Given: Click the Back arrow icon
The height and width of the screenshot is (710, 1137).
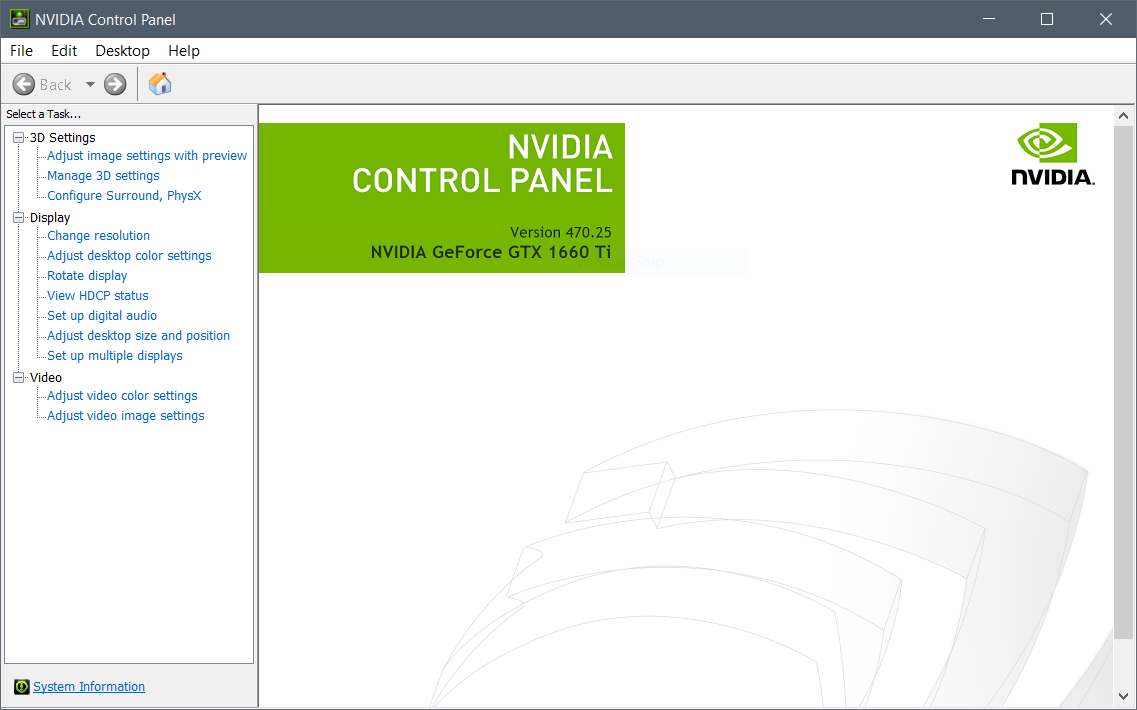Looking at the screenshot, I should (24, 84).
